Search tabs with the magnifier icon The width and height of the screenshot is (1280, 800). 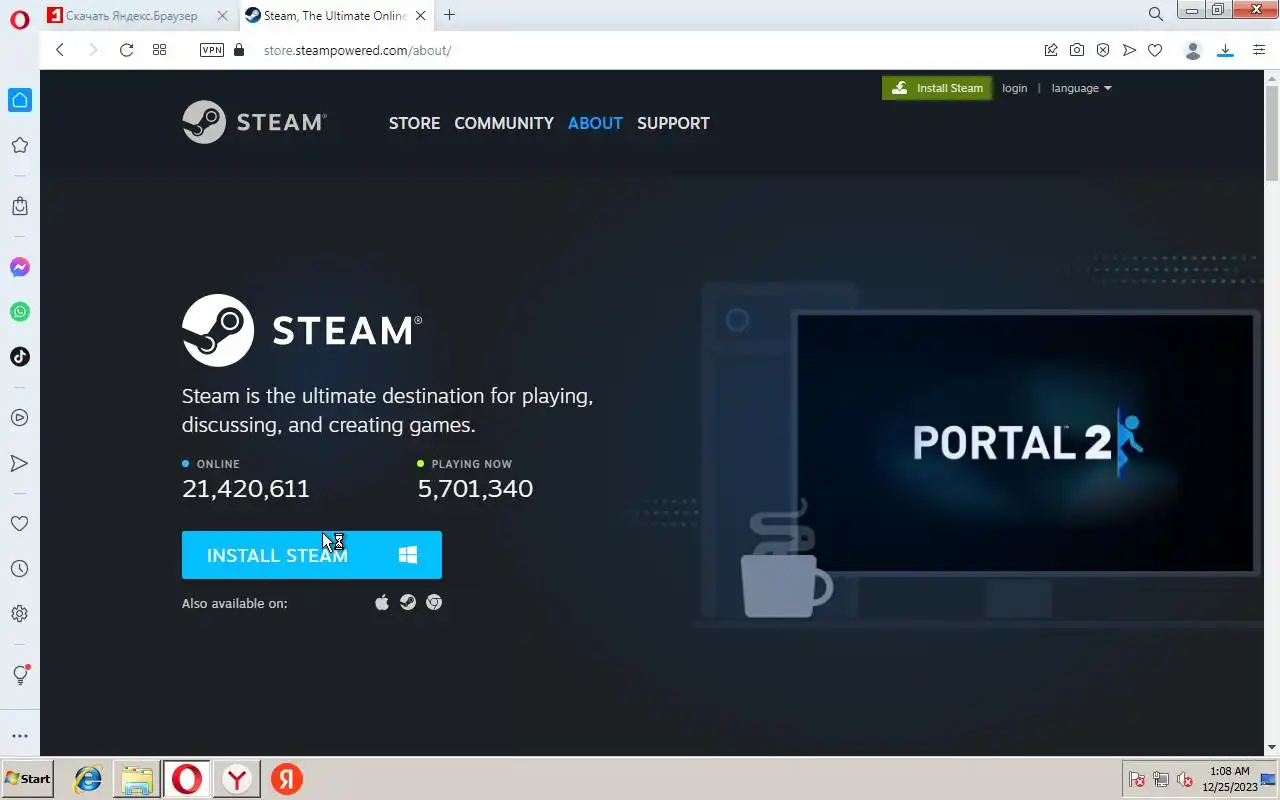click(x=1156, y=15)
